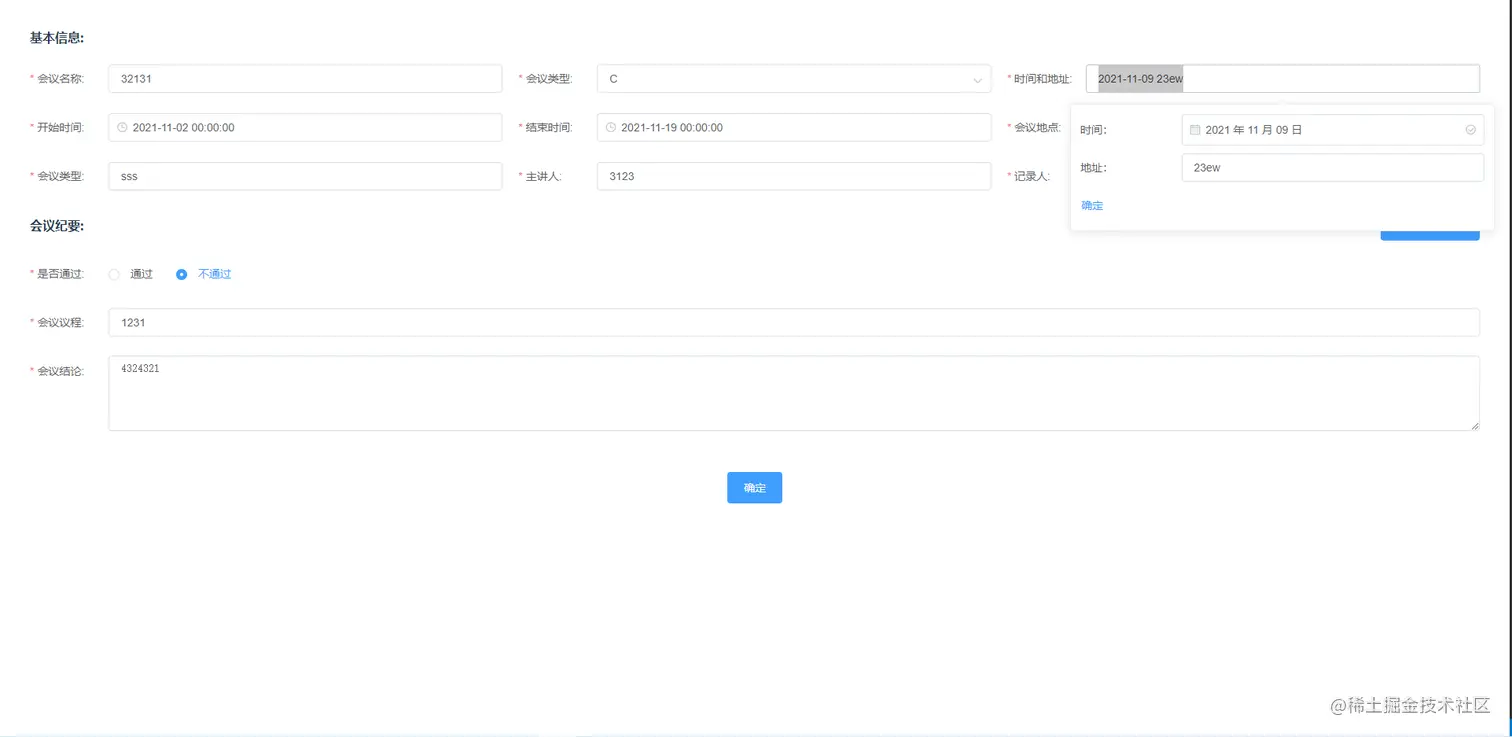Click the 会议类型 text input containing sss
1512x737 pixels.
(305, 176)
